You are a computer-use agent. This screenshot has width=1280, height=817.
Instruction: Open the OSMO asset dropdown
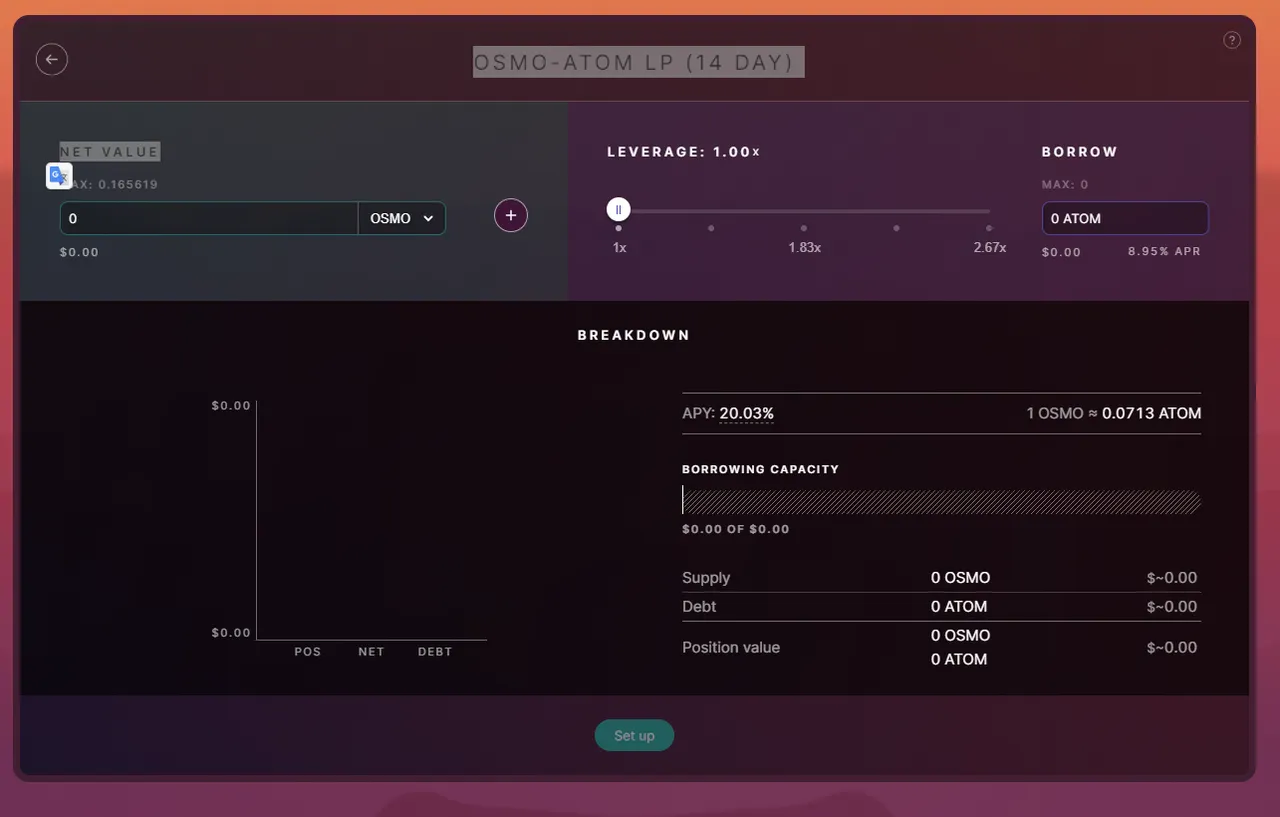click(402, 218)
